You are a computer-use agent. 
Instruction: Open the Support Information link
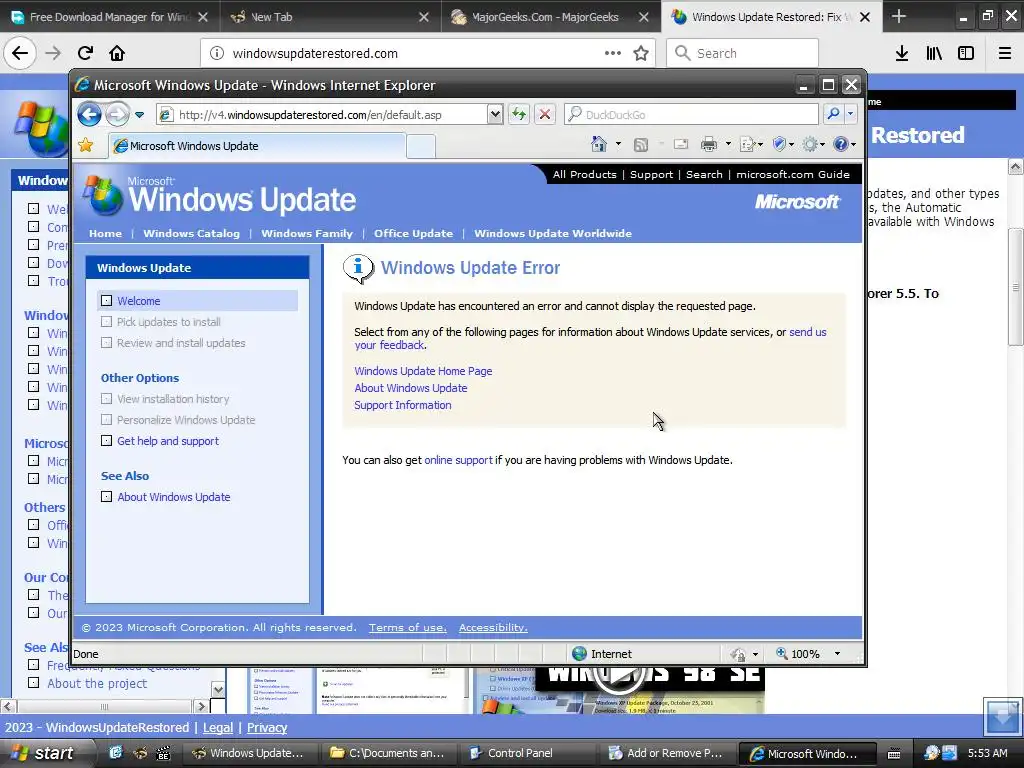[x=403, y=405]
